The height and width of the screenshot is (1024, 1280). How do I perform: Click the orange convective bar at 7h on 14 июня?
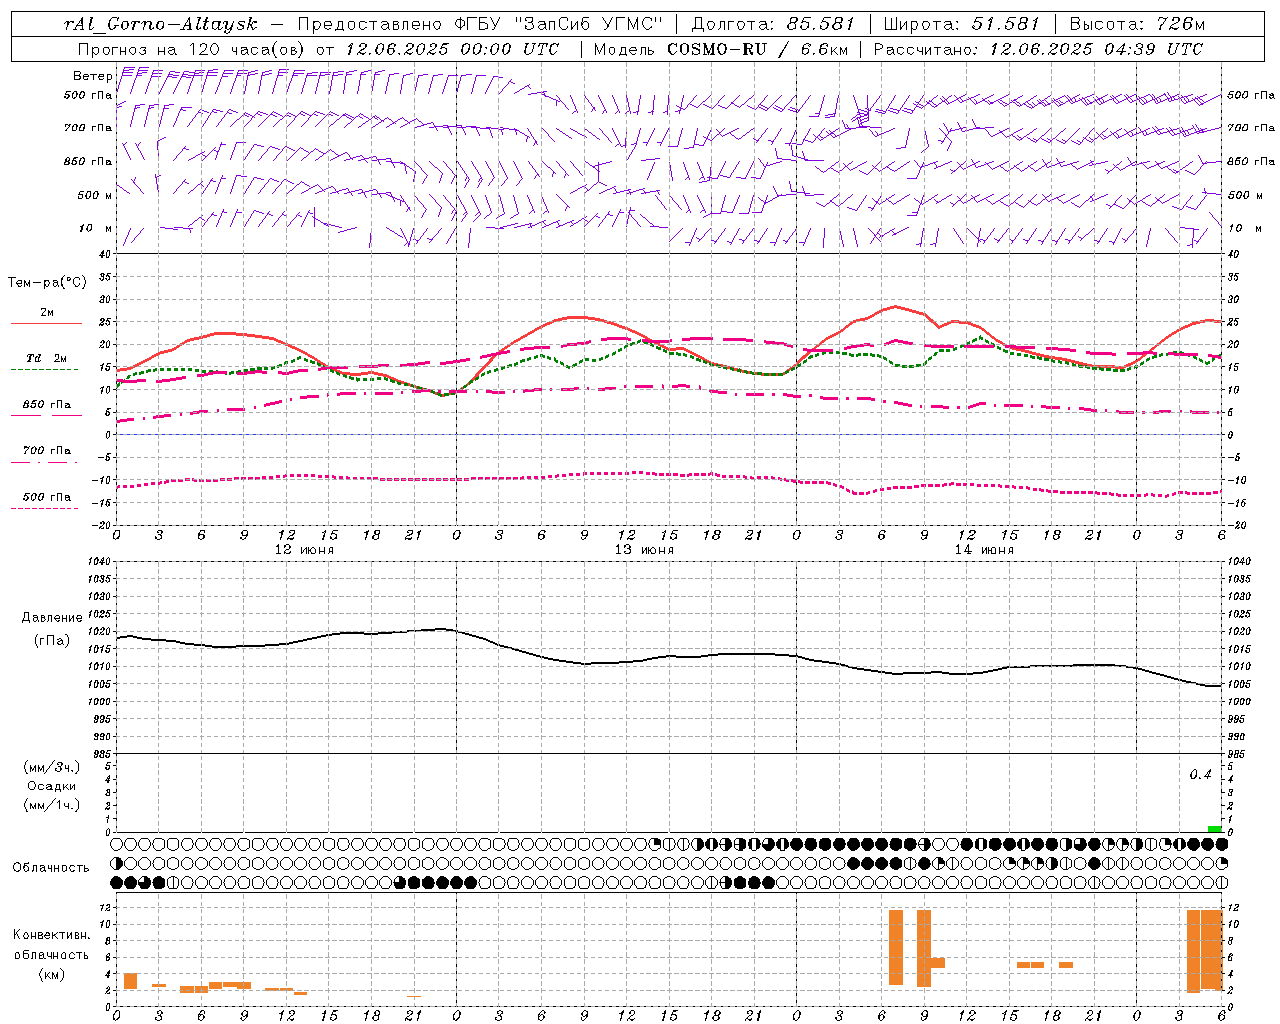pyautogui.click(x=896, y=947)
